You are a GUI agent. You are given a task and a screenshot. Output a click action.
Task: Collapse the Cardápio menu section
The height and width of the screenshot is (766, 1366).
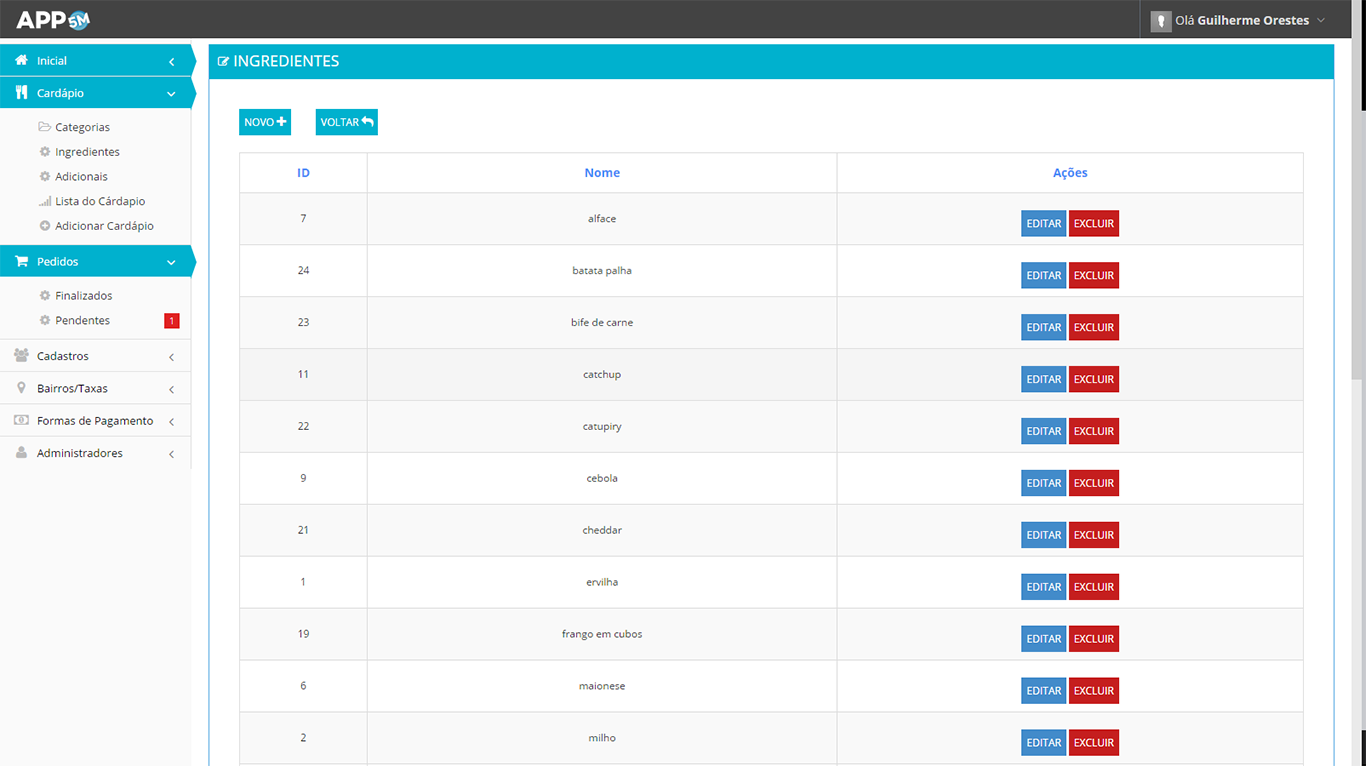[x=171, y=94]
